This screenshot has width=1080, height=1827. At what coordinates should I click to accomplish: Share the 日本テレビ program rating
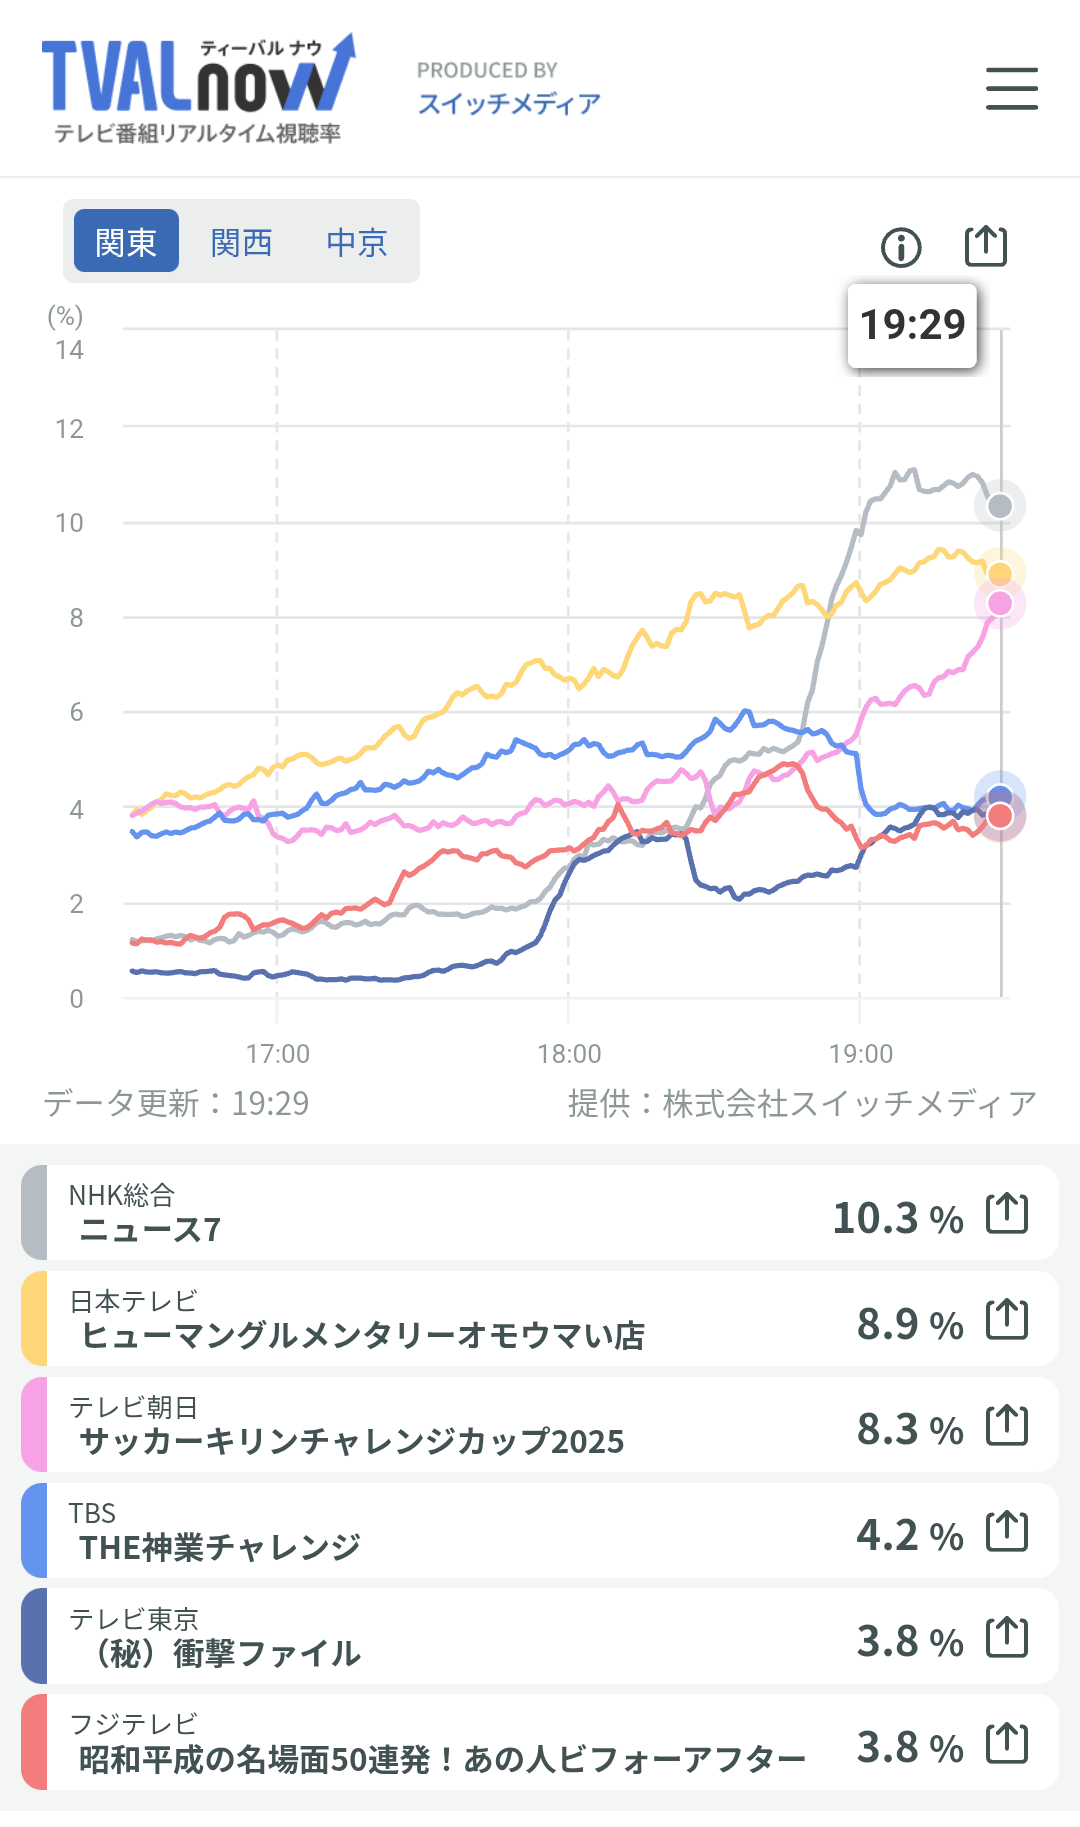click(1006, 1319)
